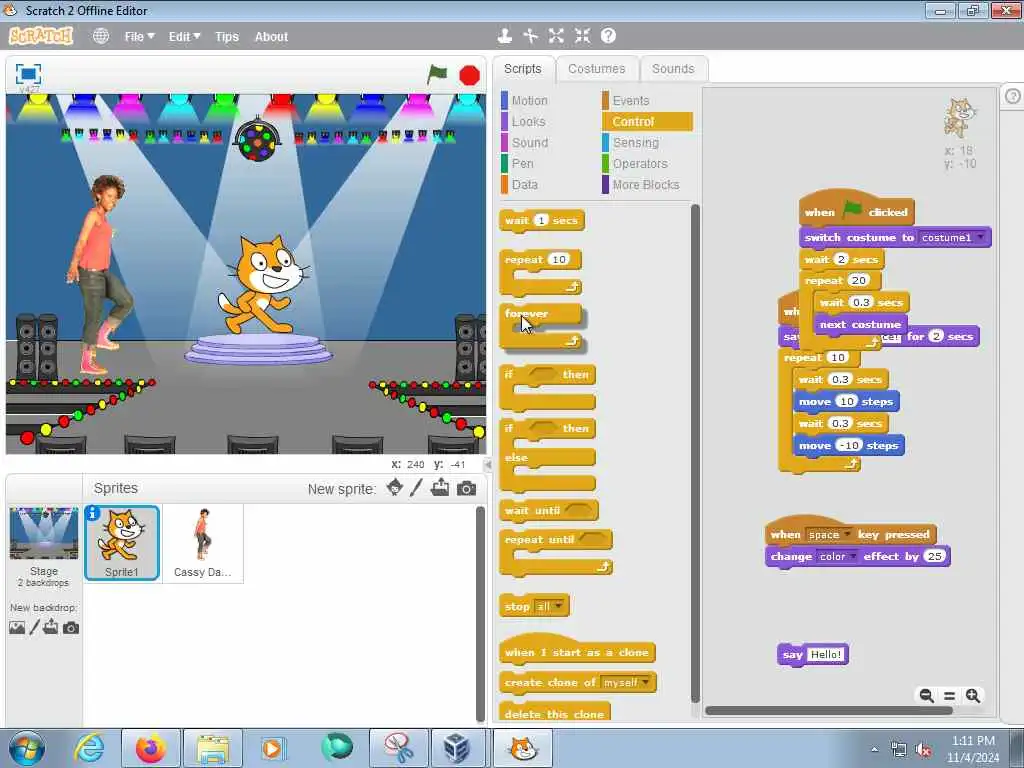Click the sprites pane vertical scrollbar
This screenshot has height=768, width=1024.
[480, 612]
